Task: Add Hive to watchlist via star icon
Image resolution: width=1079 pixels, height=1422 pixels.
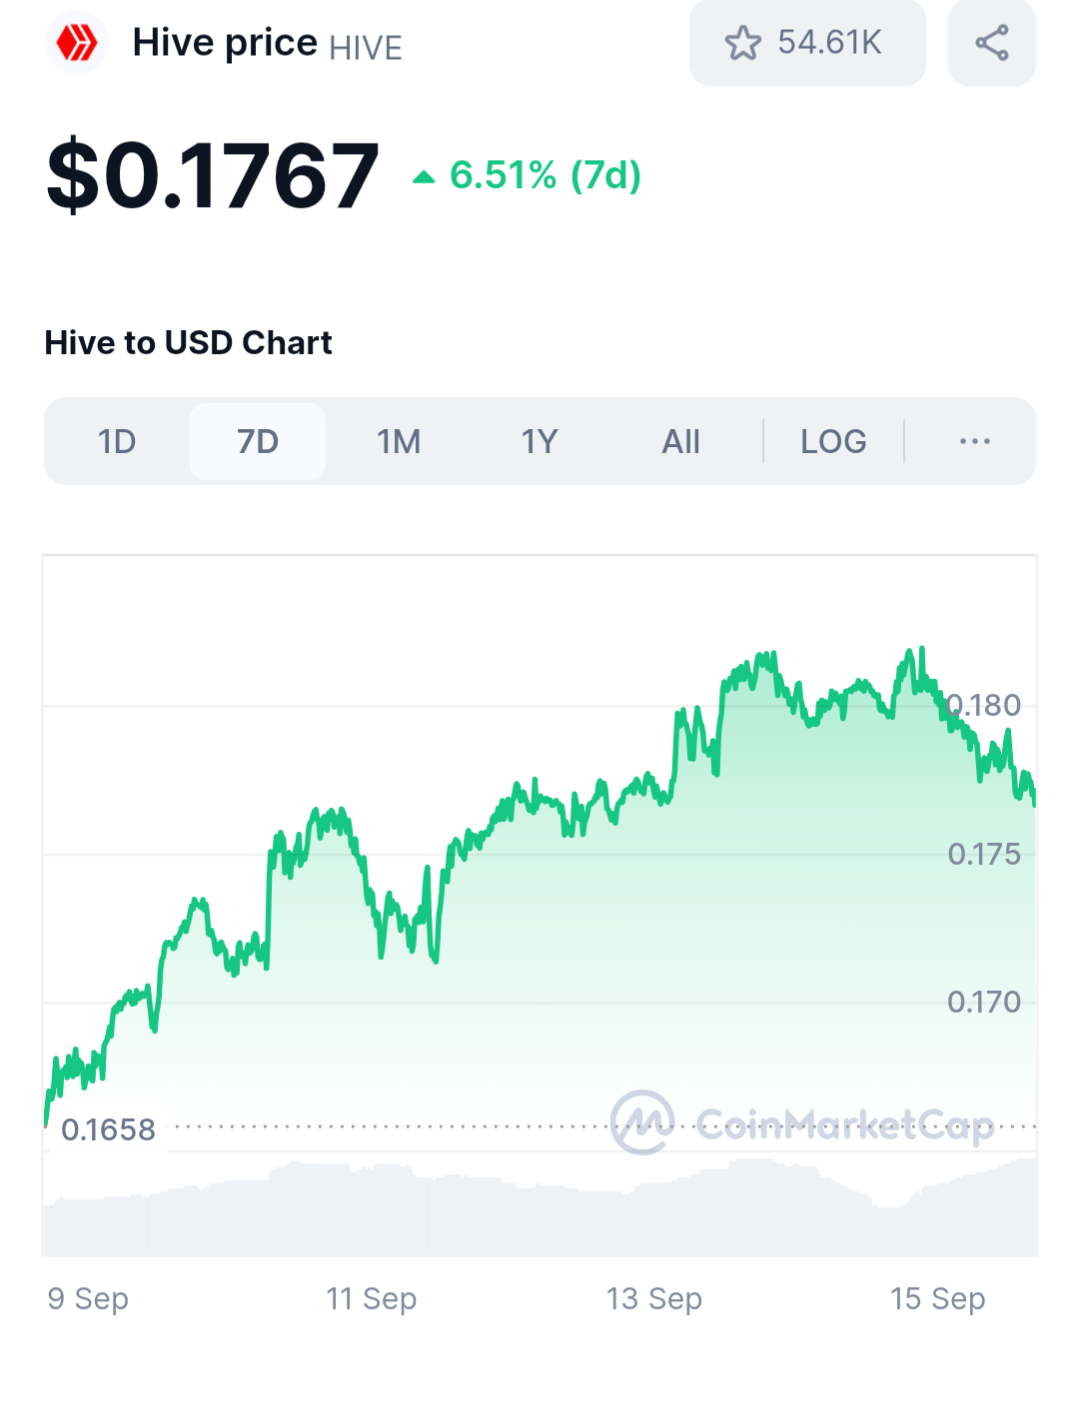Action: (743, 43)
